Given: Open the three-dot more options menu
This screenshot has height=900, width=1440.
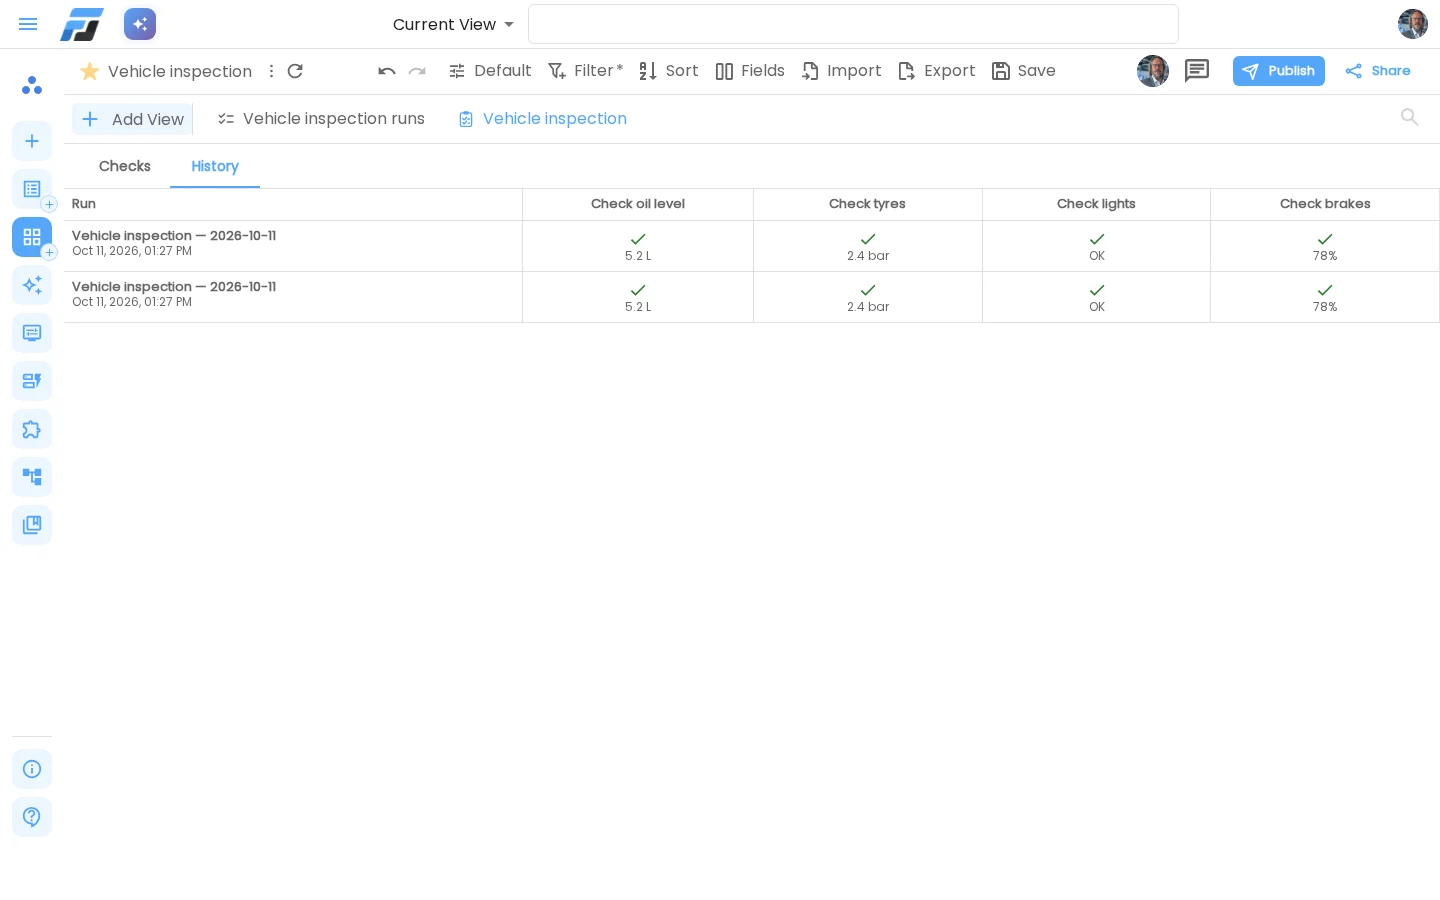Looking at the screenshot, I should point(271,71).
